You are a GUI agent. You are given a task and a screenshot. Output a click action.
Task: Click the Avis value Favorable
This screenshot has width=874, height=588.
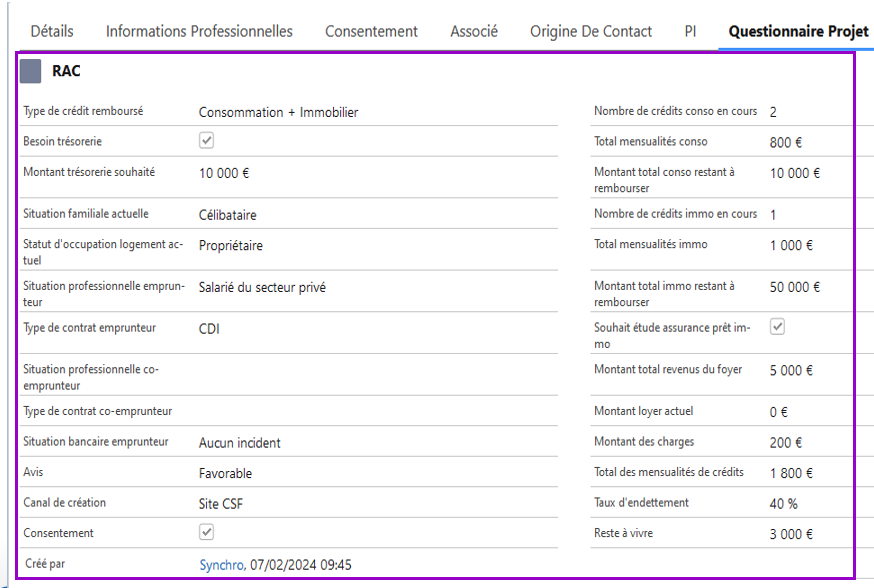click(225, 473)
